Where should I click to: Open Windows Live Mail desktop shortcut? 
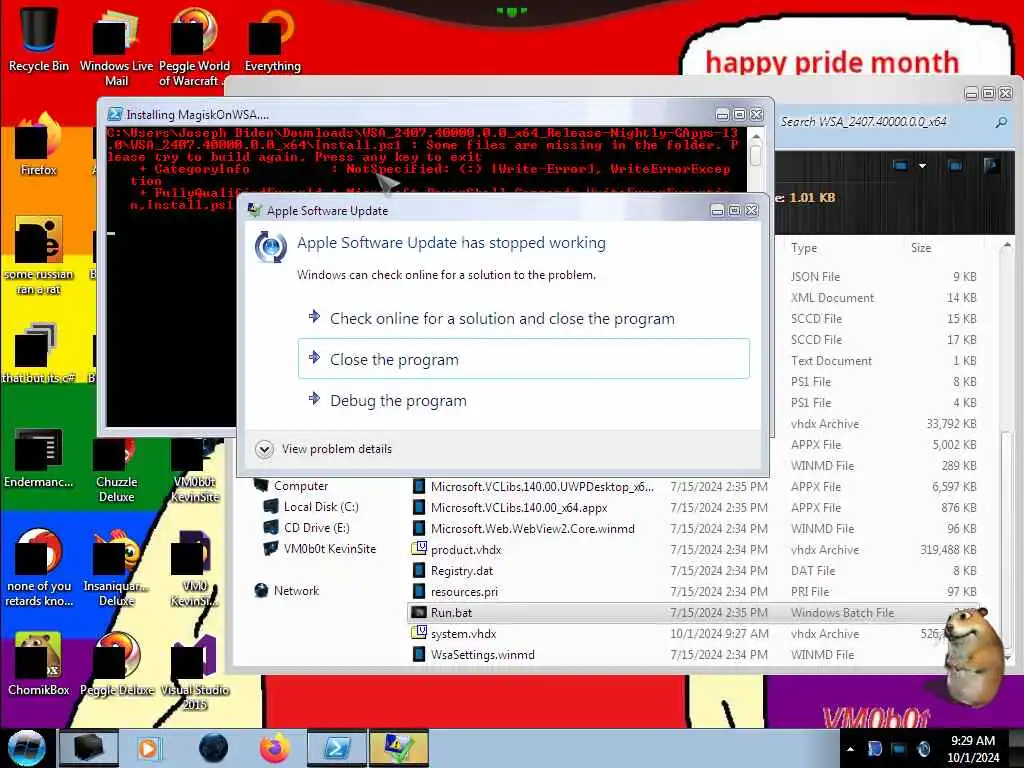116,47
